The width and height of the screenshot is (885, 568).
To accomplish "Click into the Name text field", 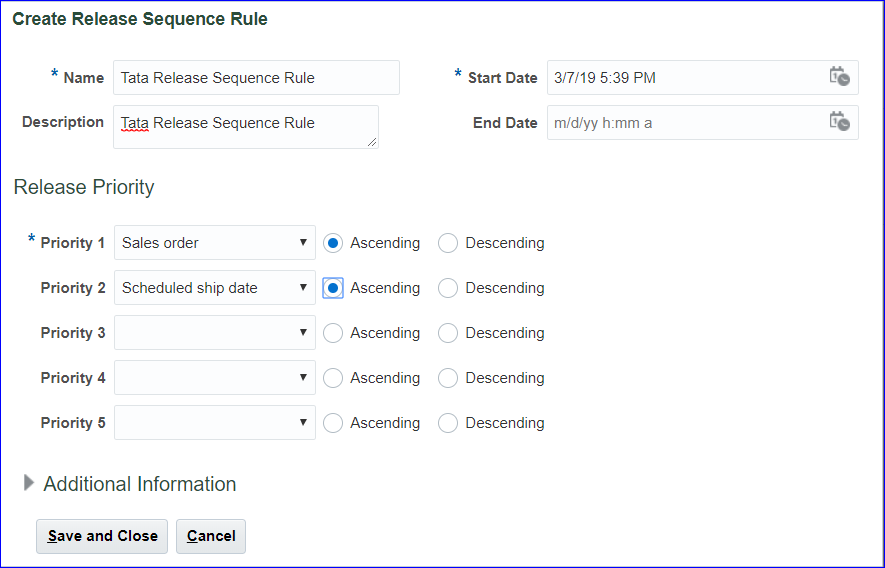I will coord(256,77).
